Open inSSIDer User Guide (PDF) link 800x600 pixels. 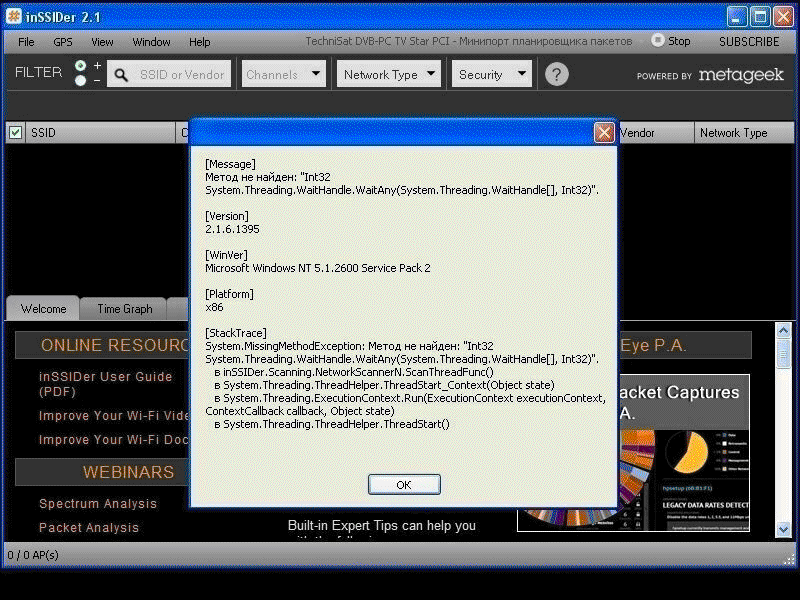point(106,384)
